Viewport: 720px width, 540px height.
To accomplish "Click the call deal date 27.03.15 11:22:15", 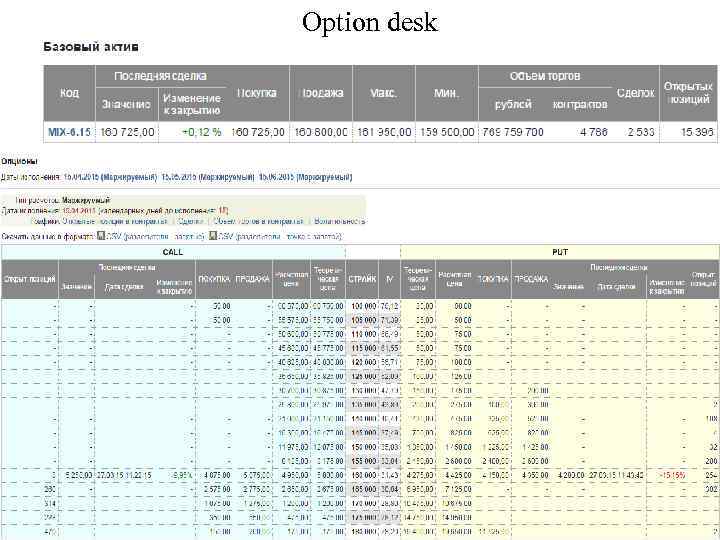I will coord(124,475).
